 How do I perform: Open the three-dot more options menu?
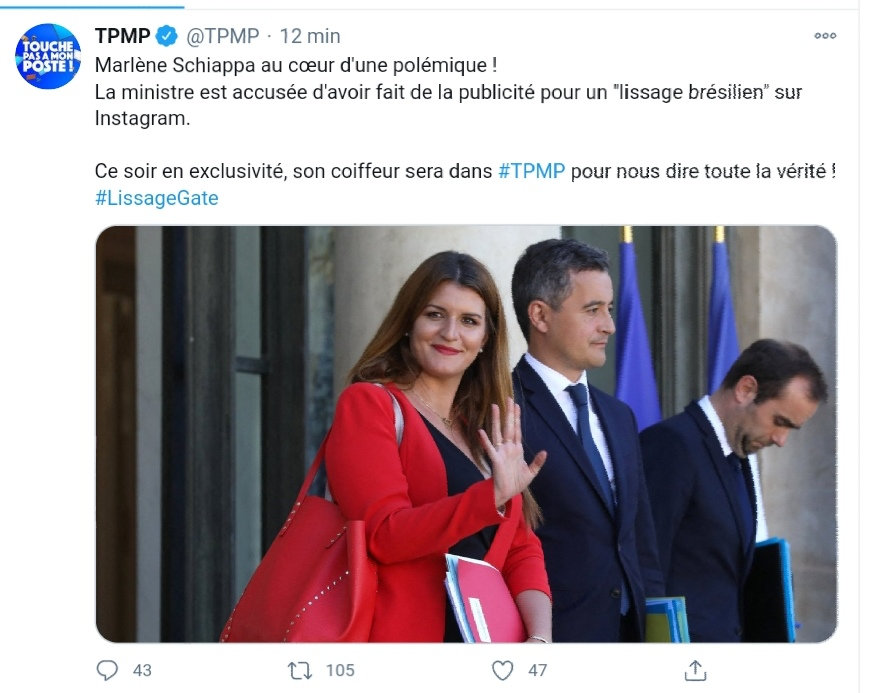[825, 36]
